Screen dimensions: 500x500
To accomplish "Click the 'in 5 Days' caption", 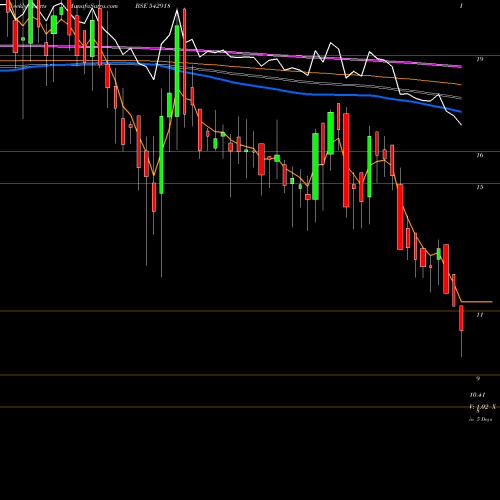I will (481, 420).
